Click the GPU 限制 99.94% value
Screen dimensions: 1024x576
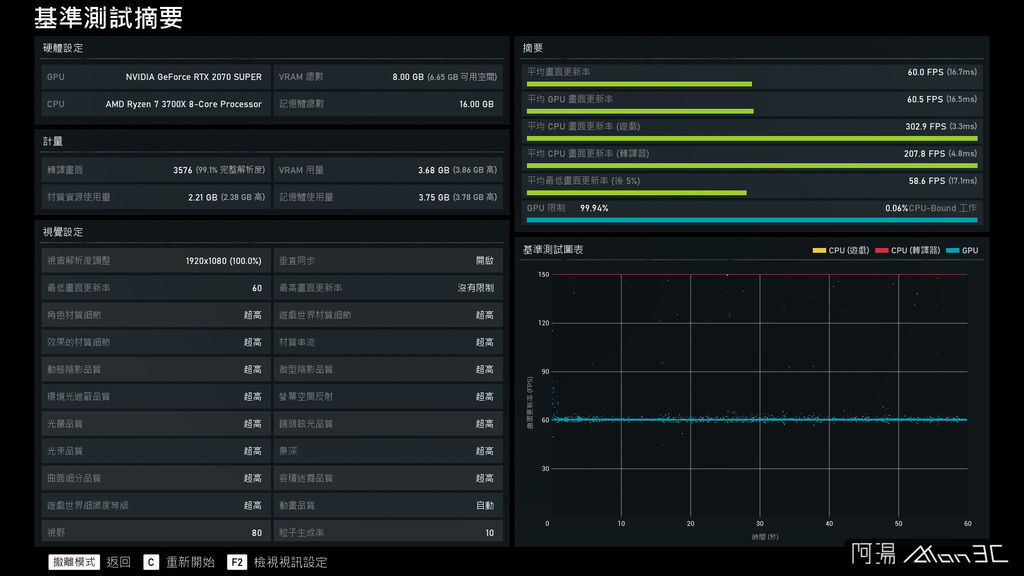point(594,208)
